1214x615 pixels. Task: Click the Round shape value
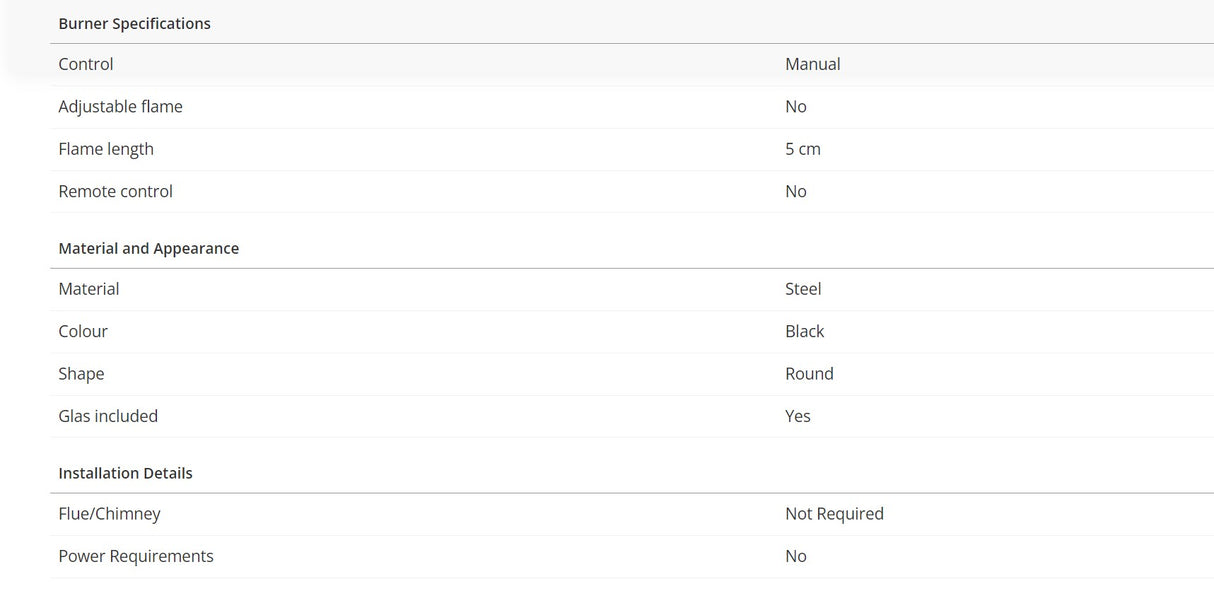809,374
